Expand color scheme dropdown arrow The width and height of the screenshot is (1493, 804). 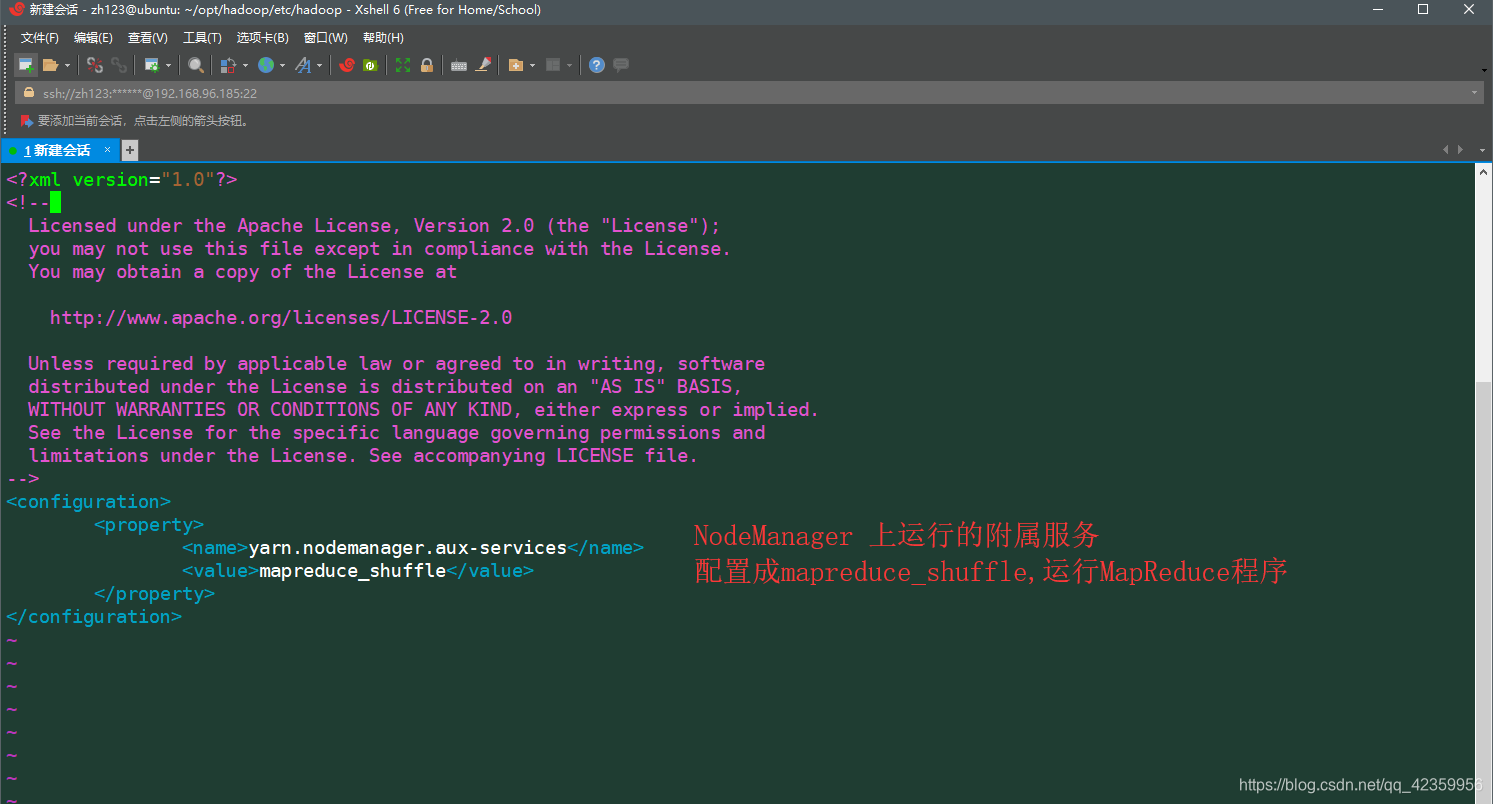point(245,65)
